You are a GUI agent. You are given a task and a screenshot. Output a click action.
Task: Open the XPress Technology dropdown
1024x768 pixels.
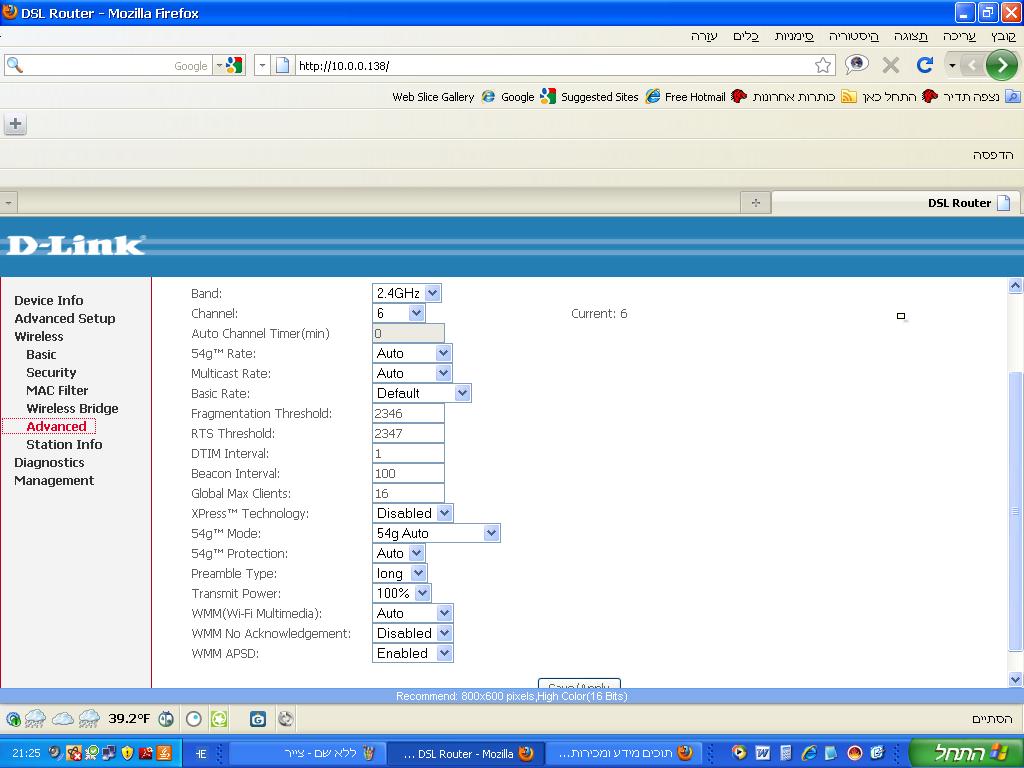412,513
